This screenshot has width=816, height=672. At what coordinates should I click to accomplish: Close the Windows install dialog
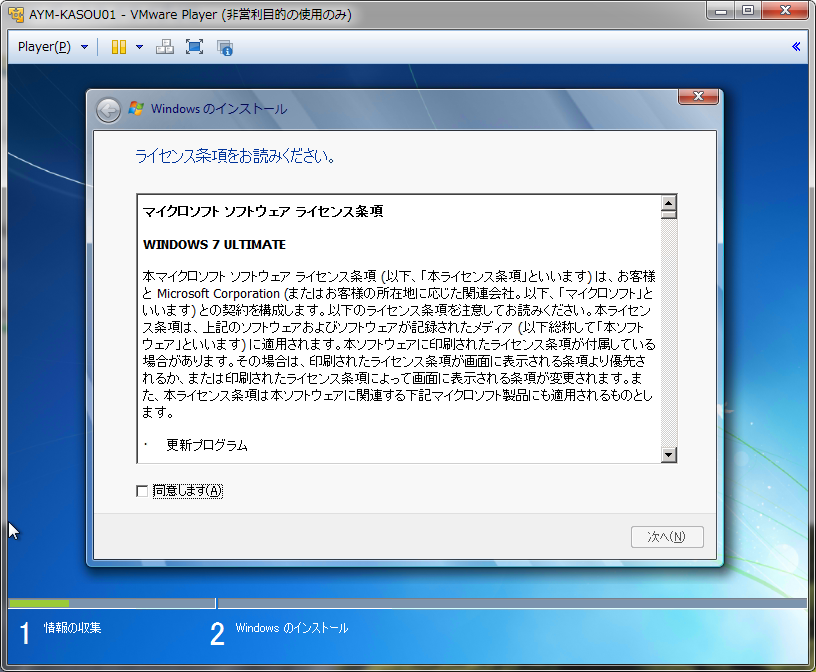point(698,96)
